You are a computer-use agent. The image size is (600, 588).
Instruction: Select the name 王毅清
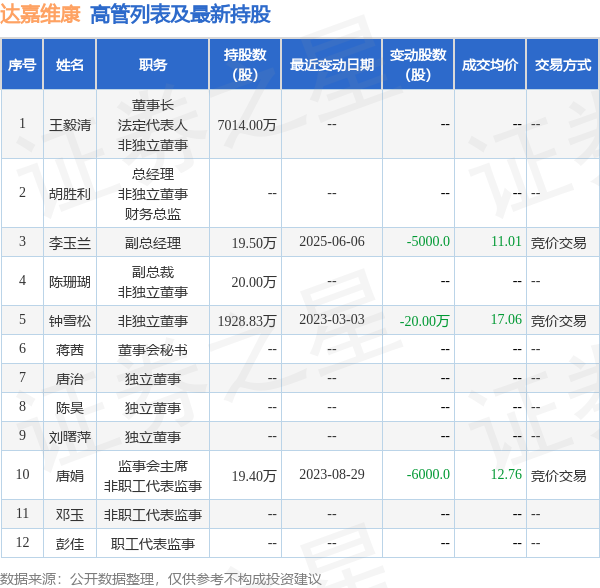click(70, 125)
